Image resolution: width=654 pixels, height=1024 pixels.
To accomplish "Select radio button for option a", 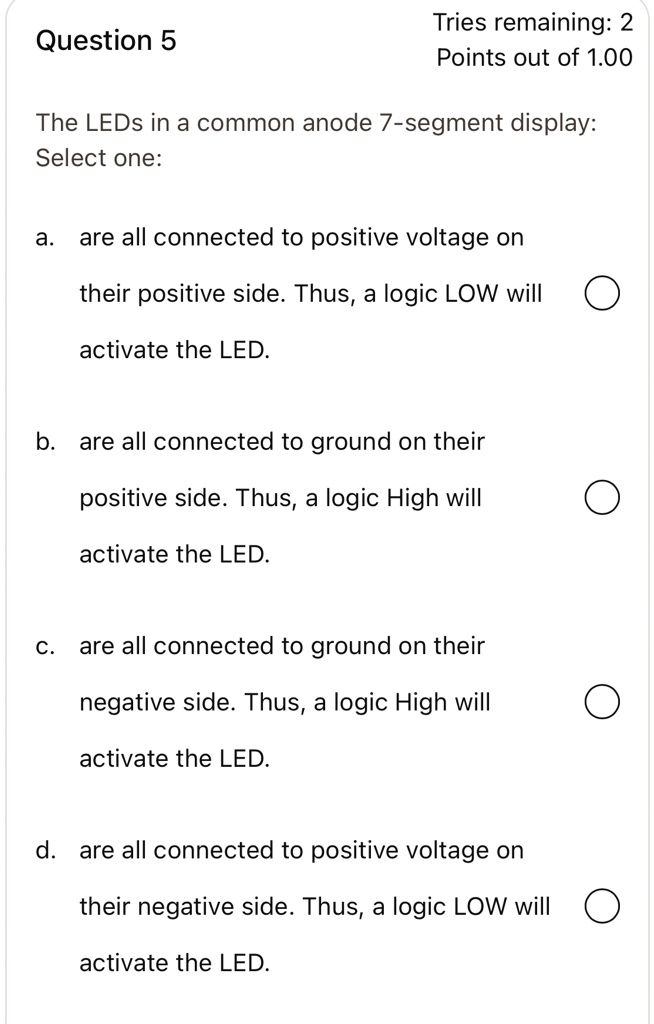I will pyautogui.click(x=602, y=293).
